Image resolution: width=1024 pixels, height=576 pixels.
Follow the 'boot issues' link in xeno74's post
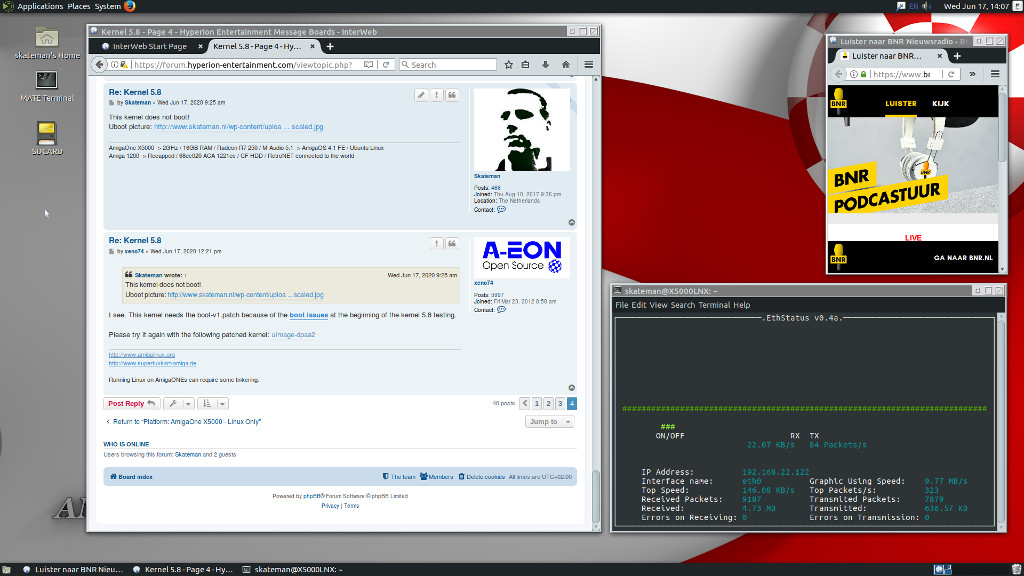308,315
